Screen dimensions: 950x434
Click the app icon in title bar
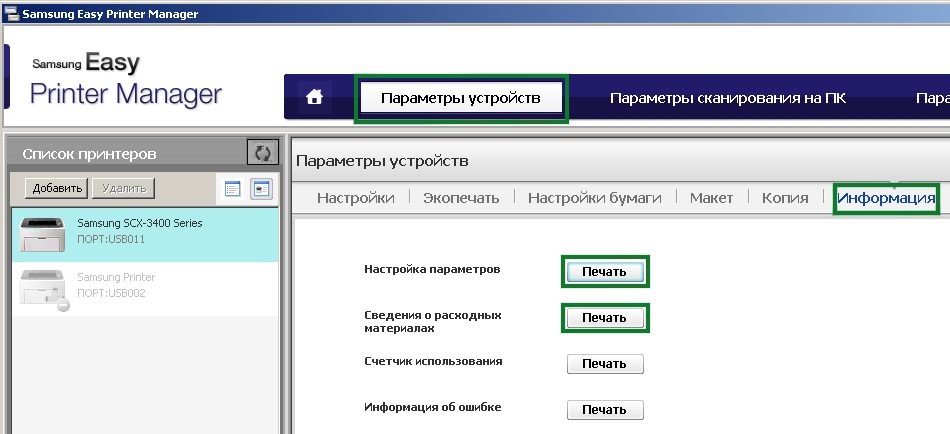11,13
